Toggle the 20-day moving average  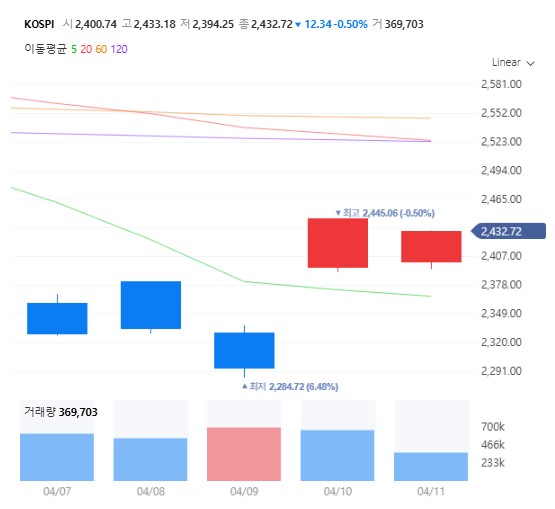coord(86,49)
